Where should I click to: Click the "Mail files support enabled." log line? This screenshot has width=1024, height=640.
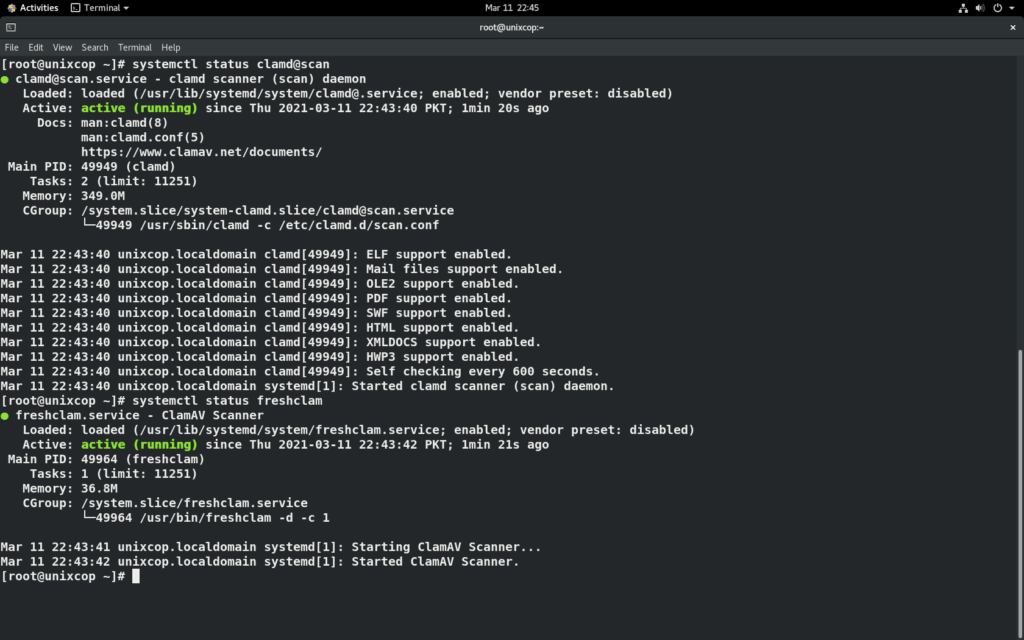[x=464, y=269]
